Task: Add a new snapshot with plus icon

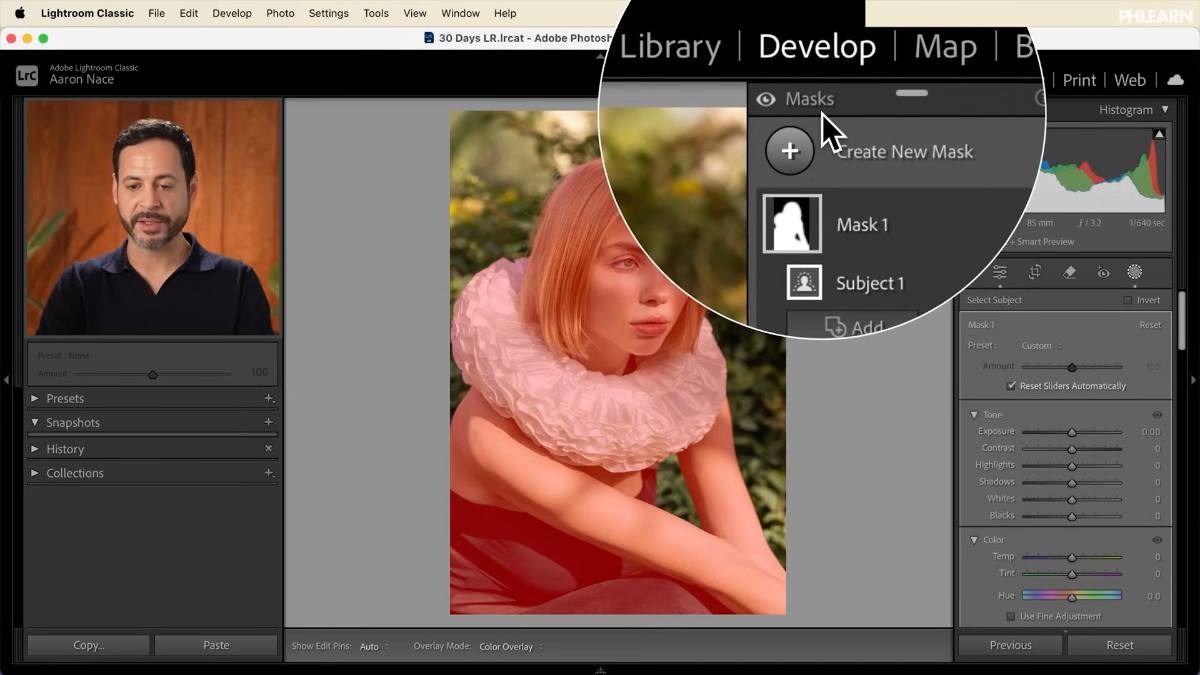Action: click(268, 422)
